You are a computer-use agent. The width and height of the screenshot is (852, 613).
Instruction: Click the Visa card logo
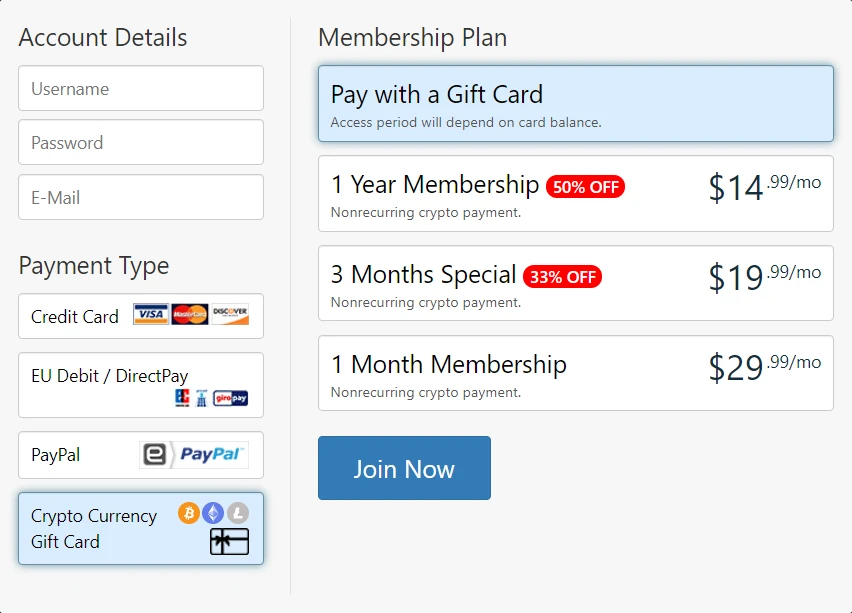[x=151, y=315]
